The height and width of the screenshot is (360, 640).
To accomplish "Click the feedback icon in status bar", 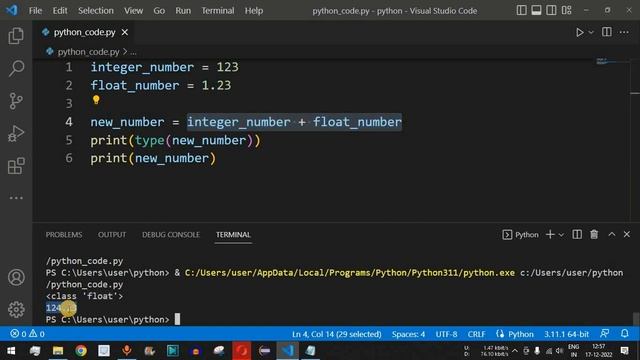I will 604,333.
